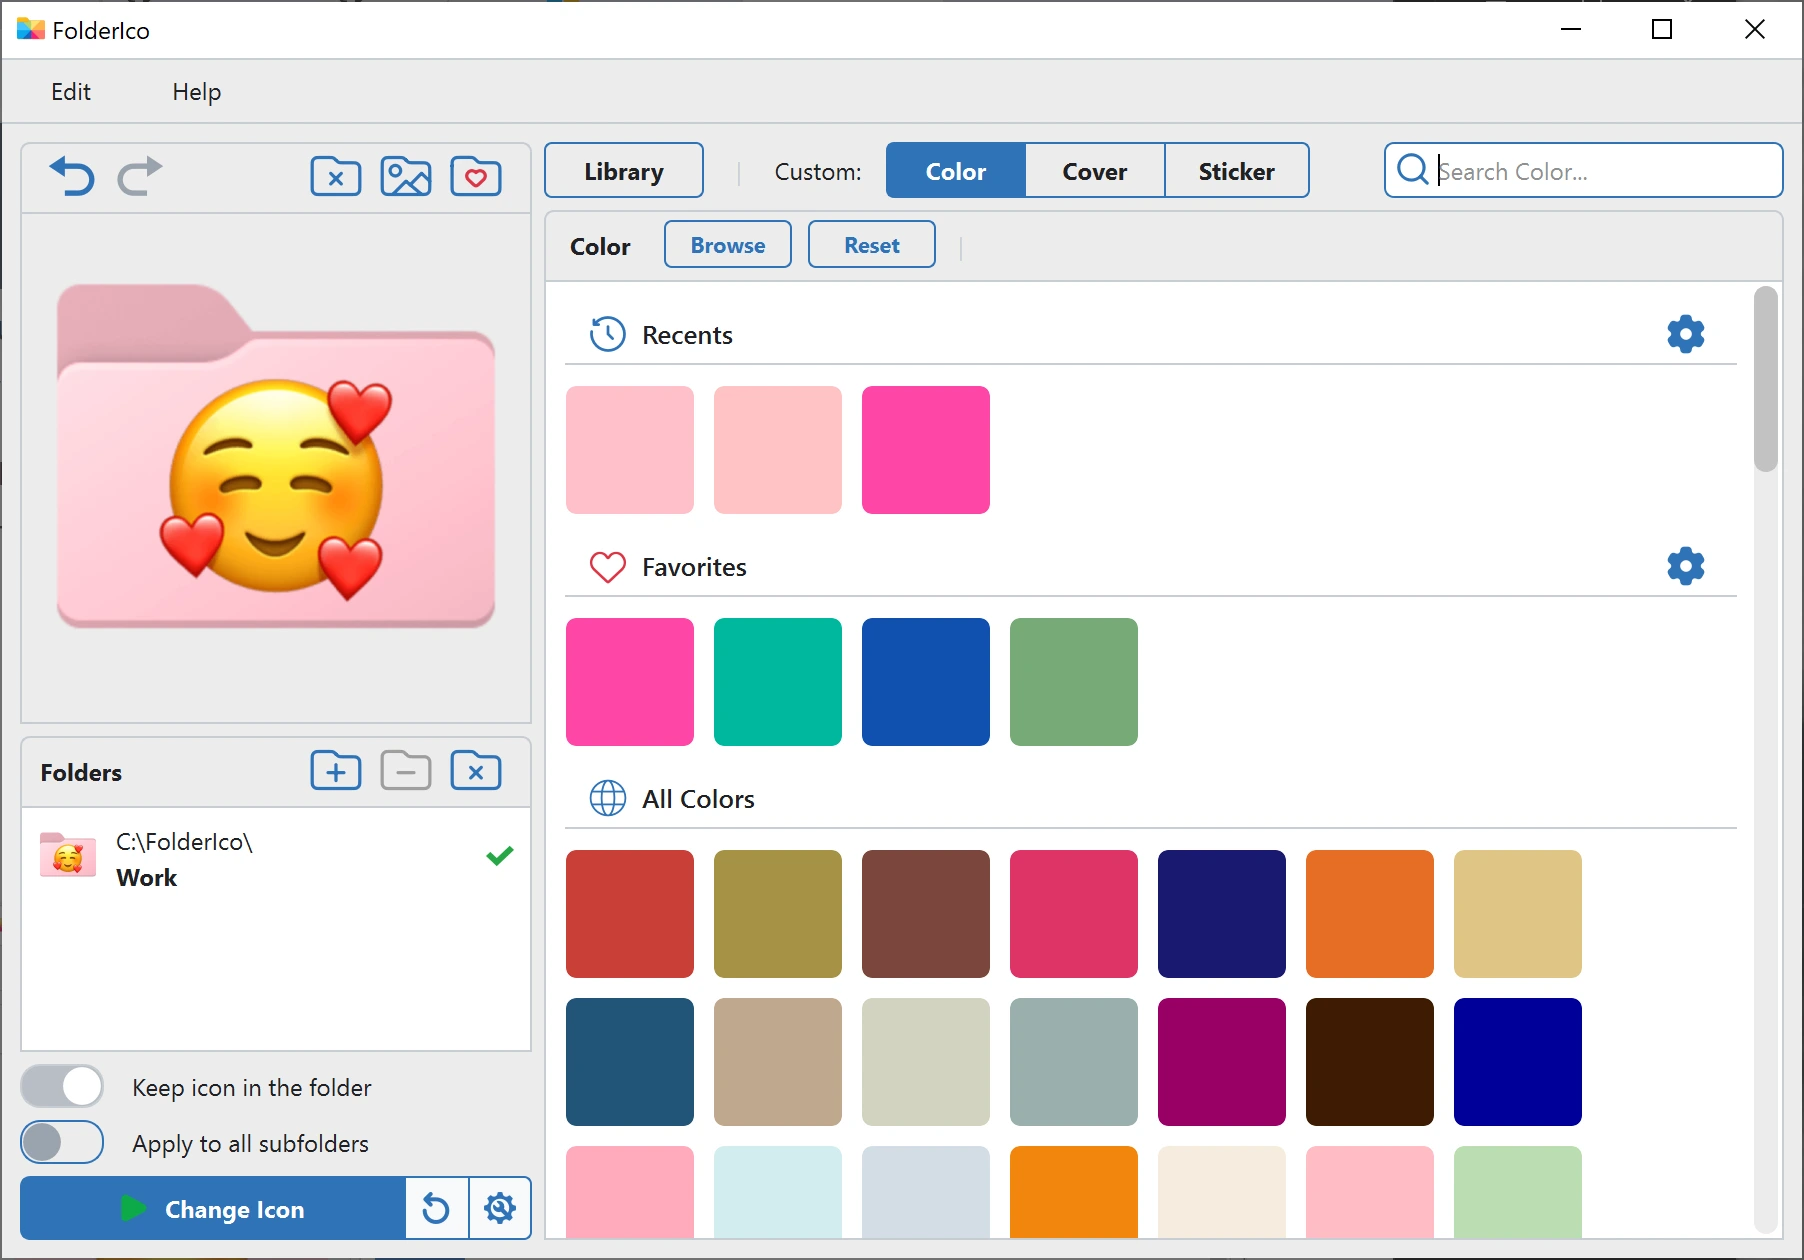The width and height of the screenshot is (1804, 1260).
Task: Open the Library view
Action: pos(624,171)
